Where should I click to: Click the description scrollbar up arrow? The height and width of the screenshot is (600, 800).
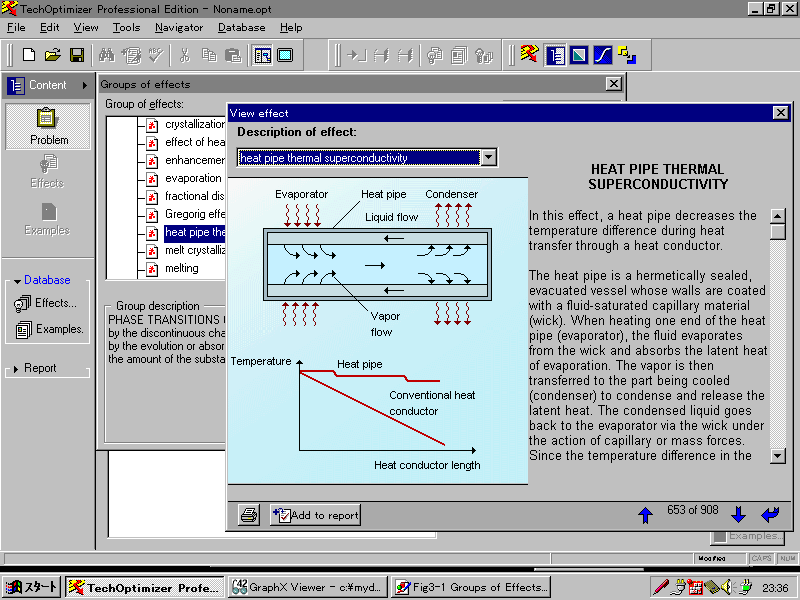tap(777, 216)
